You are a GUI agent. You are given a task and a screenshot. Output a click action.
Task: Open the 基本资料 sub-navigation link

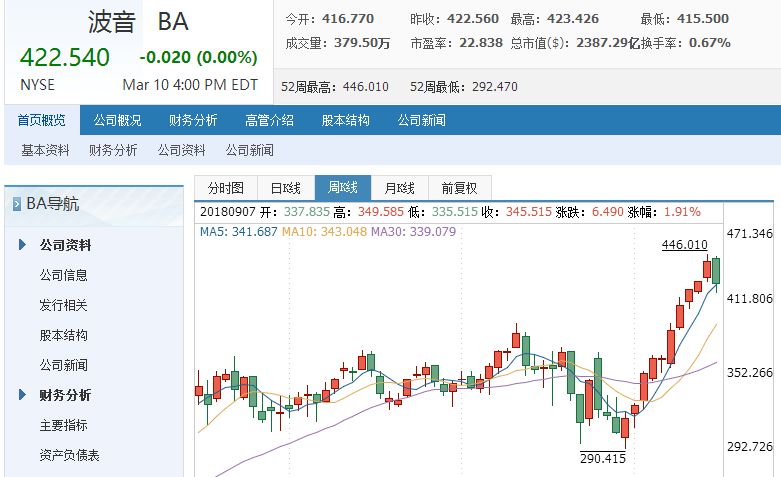coord(45,150)
